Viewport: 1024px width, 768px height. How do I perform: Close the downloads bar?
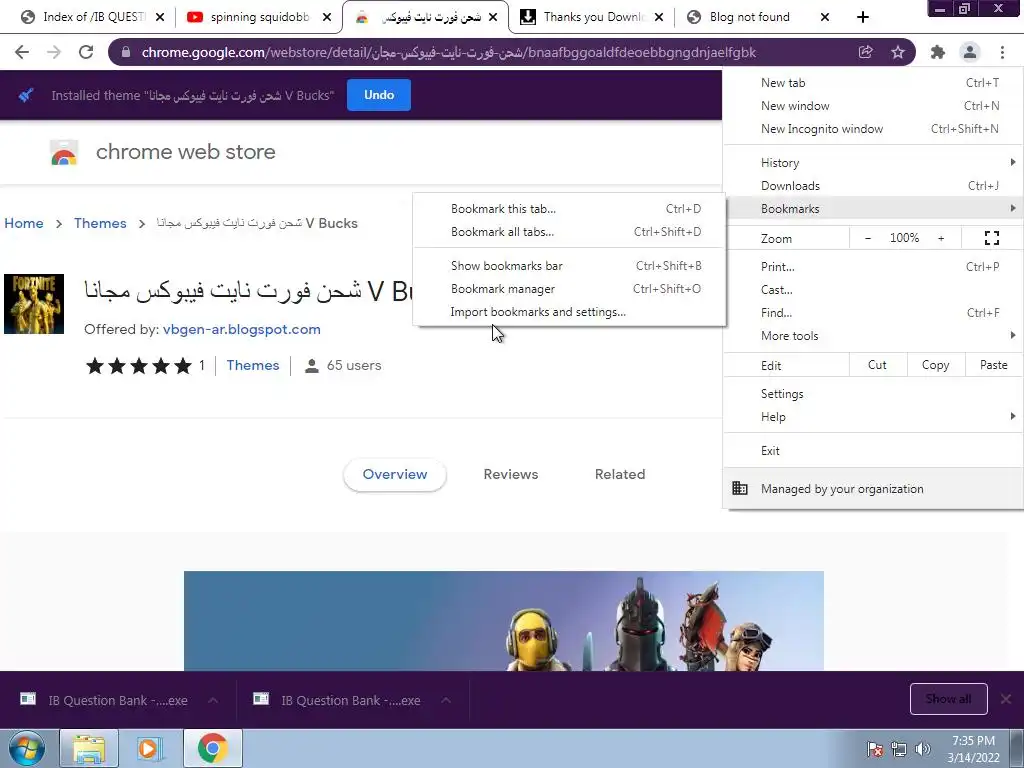click(x=1006, y=699)
